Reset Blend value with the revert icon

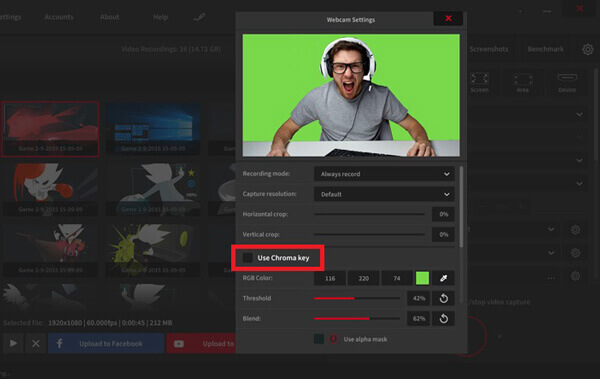[443, 319]
